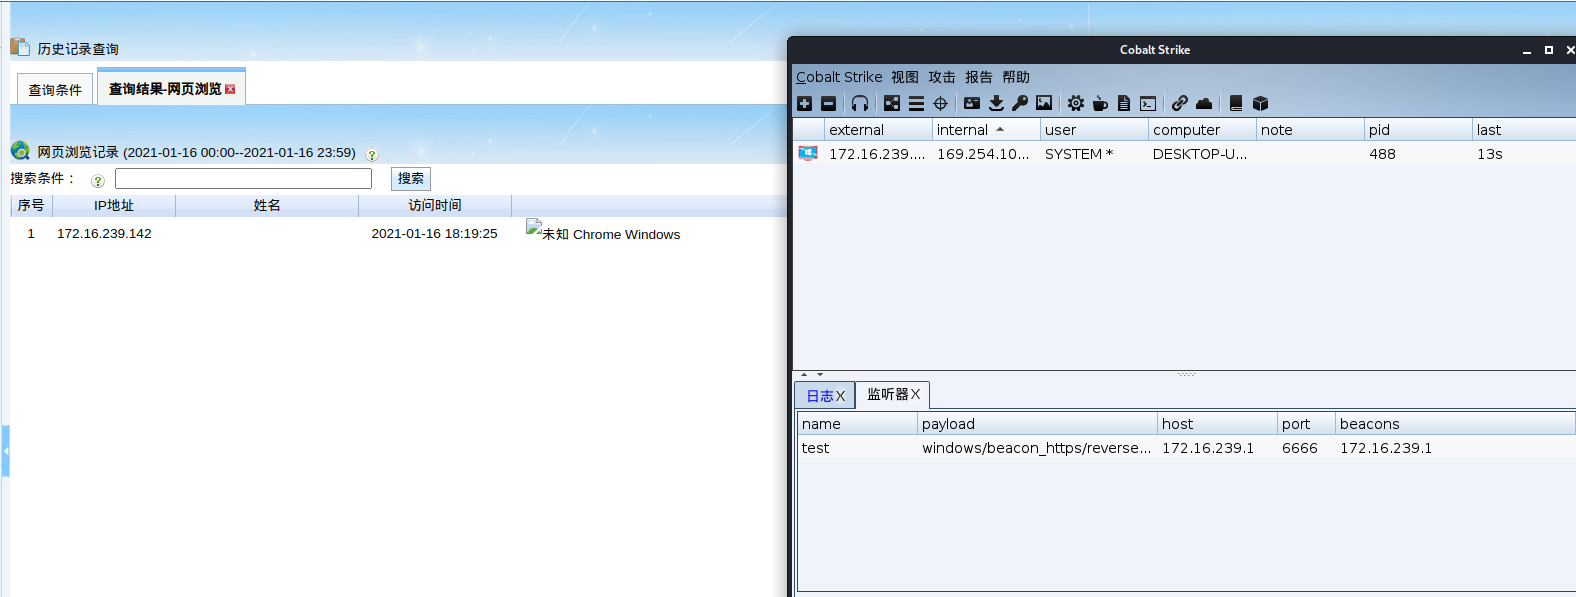Click the note column header

[1310, 129]
